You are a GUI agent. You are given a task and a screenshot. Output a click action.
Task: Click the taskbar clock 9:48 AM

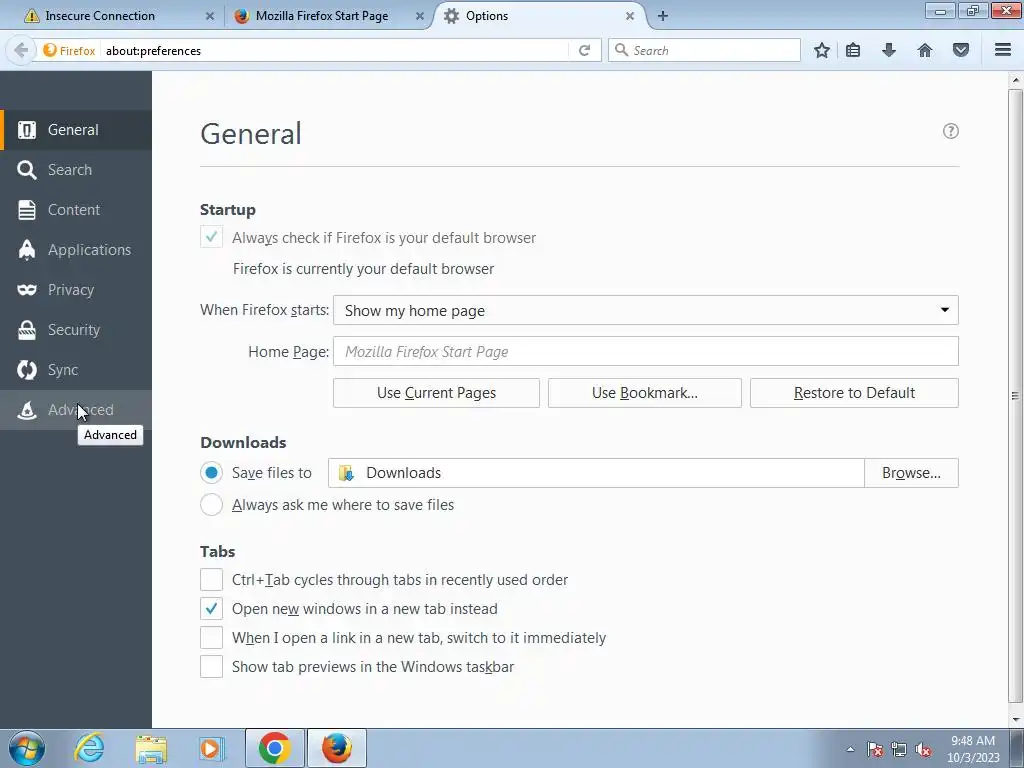point(973,749)
